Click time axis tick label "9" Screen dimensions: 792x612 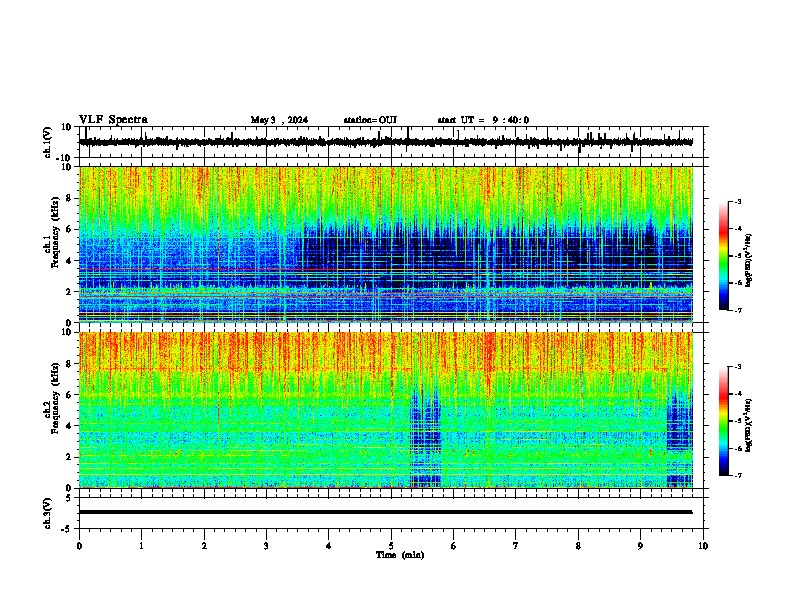pos(640,546)
